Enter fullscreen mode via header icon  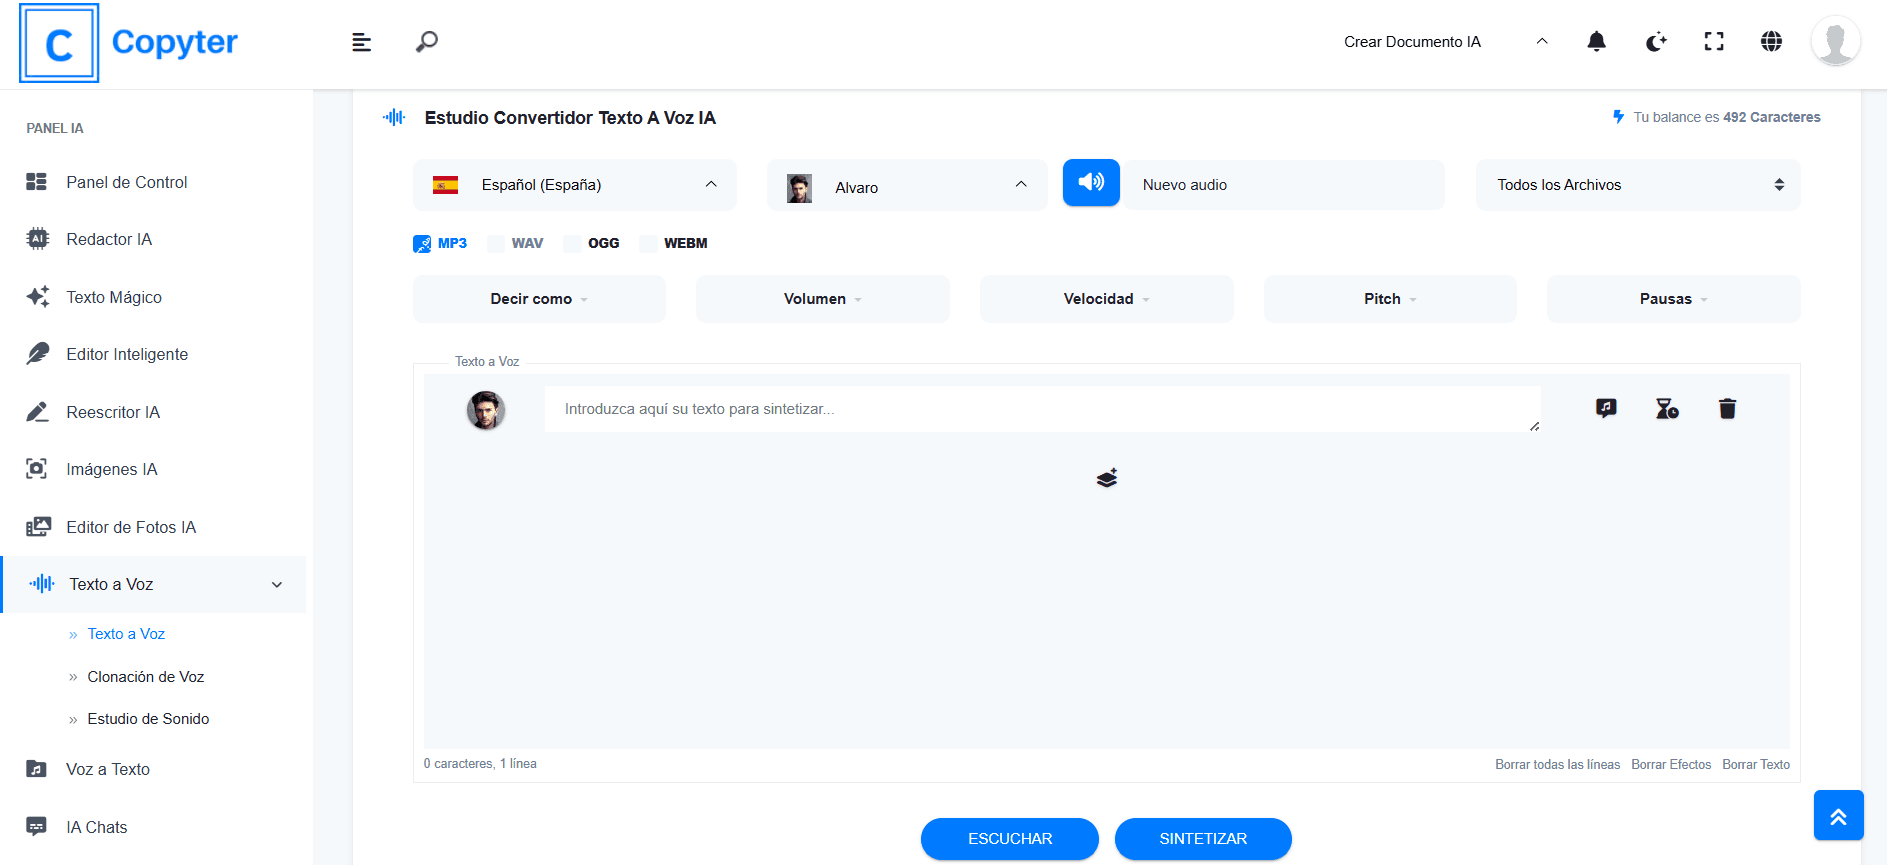(1714, 41)
